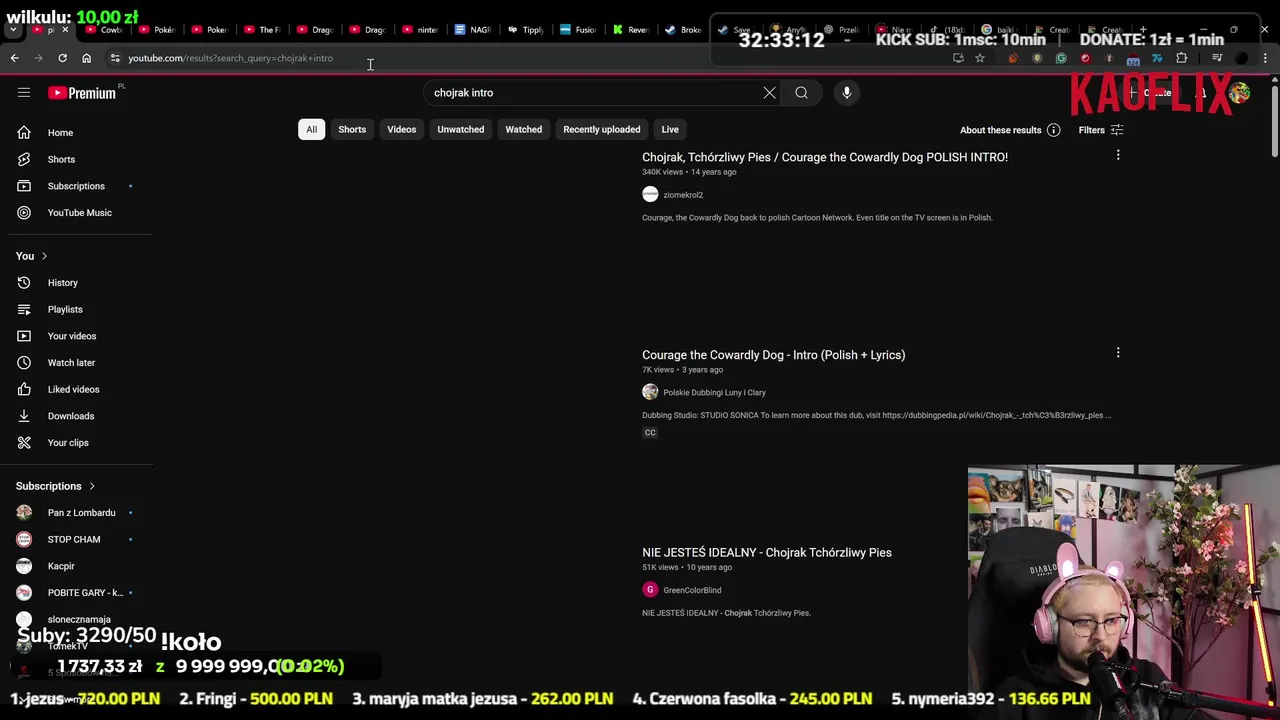Click the browser home button

[86, 58]
